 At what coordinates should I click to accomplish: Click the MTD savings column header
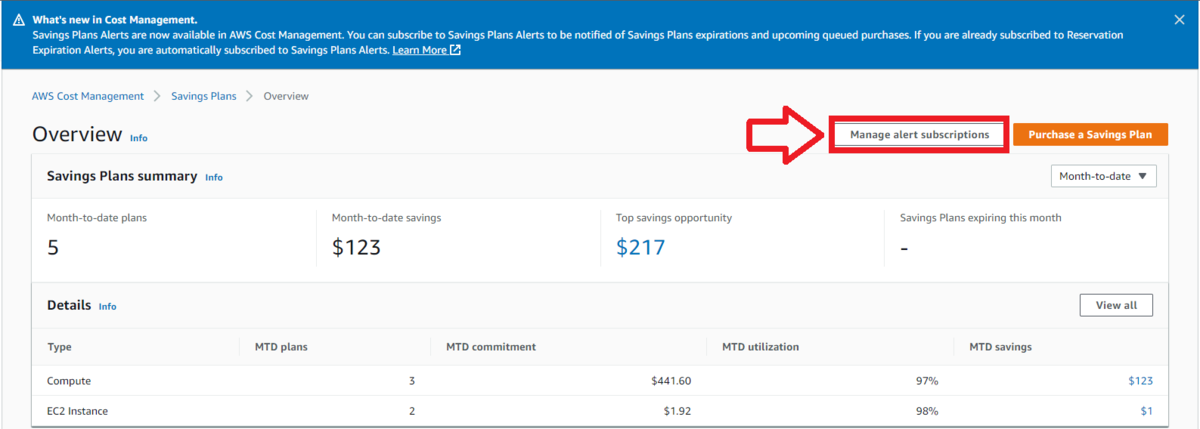pyautogui.click(x=1000, y=347)
